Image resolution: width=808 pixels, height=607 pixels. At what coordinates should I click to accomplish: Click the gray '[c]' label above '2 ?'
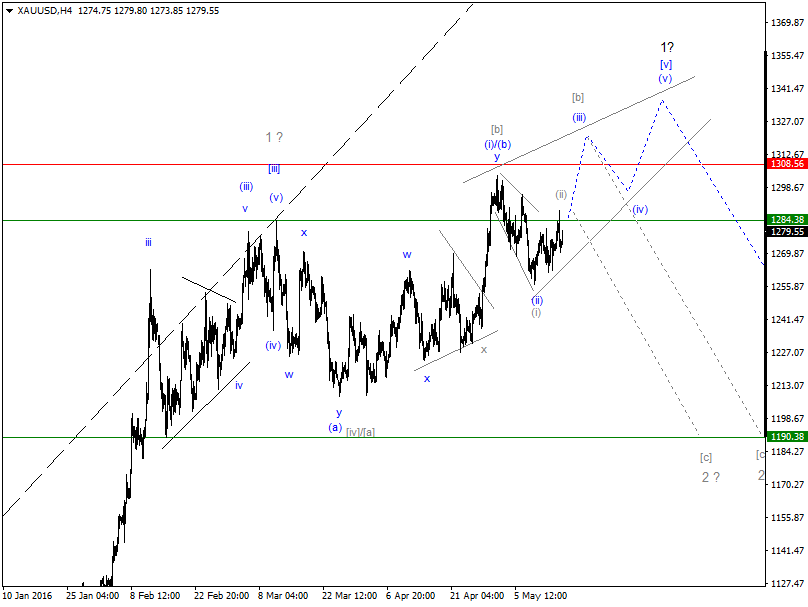coord(706,457)
